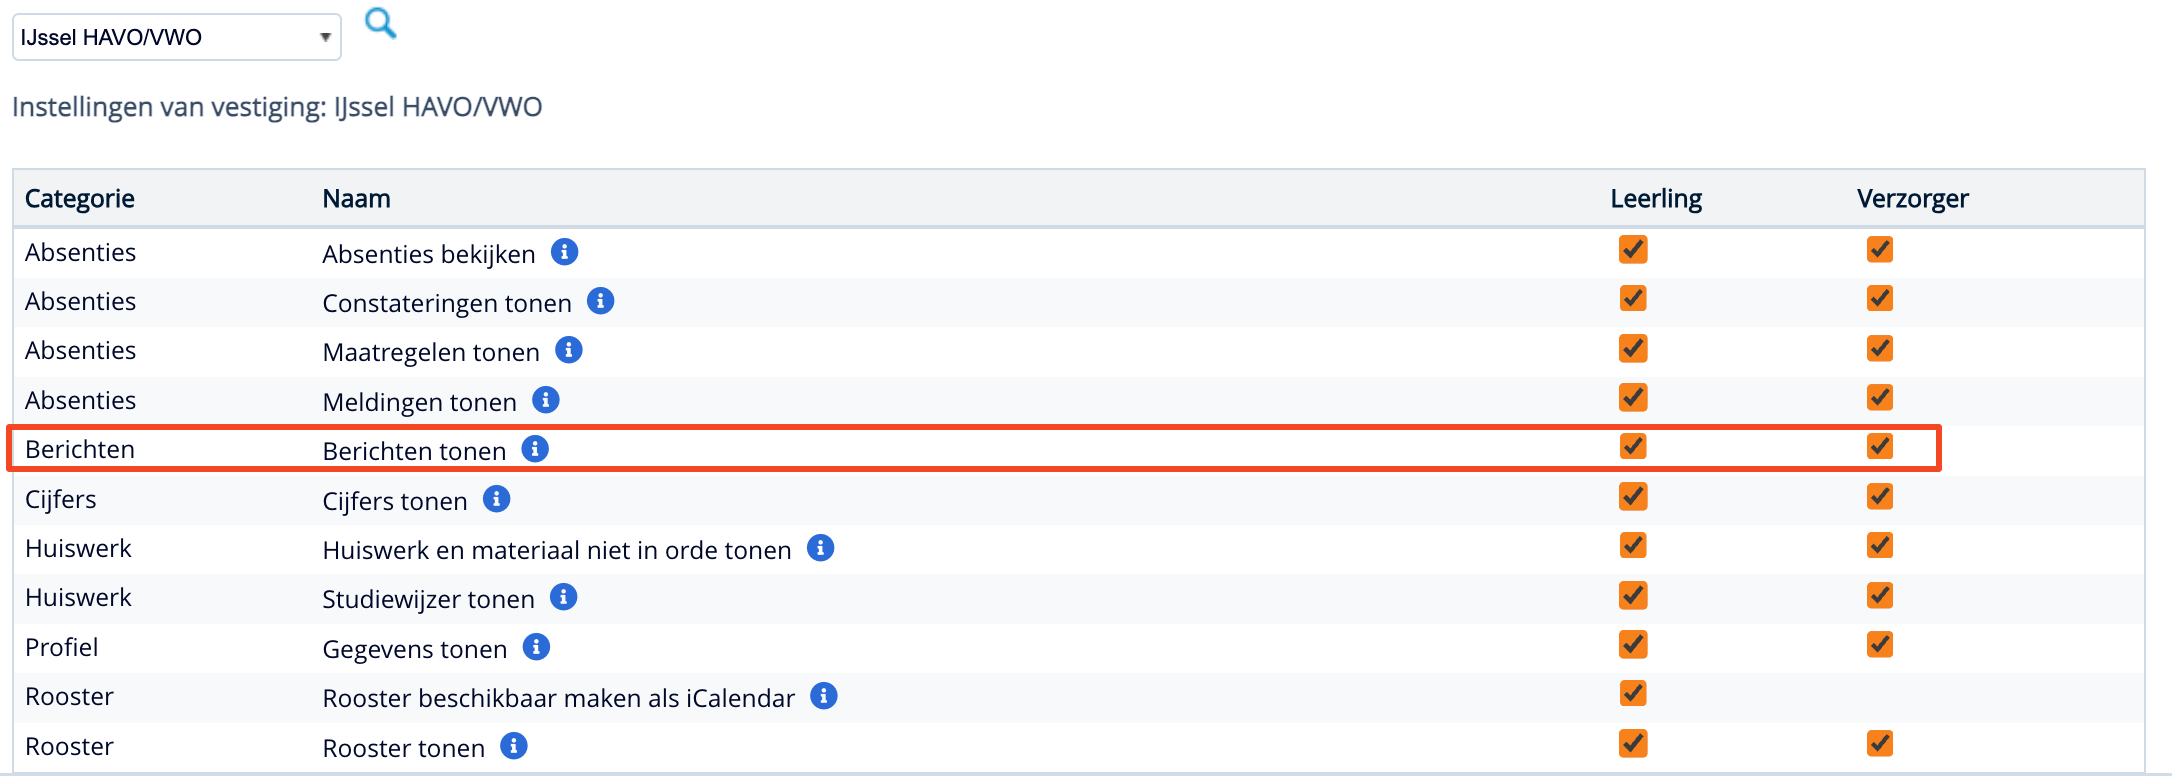Click Studiewijzer tonen info icon
2172x776 pixels.
tap(564, 597)
